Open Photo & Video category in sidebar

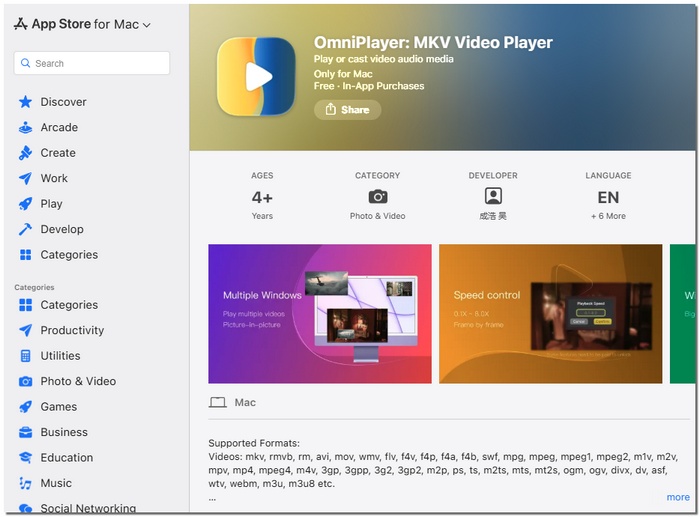click(78, 381)
